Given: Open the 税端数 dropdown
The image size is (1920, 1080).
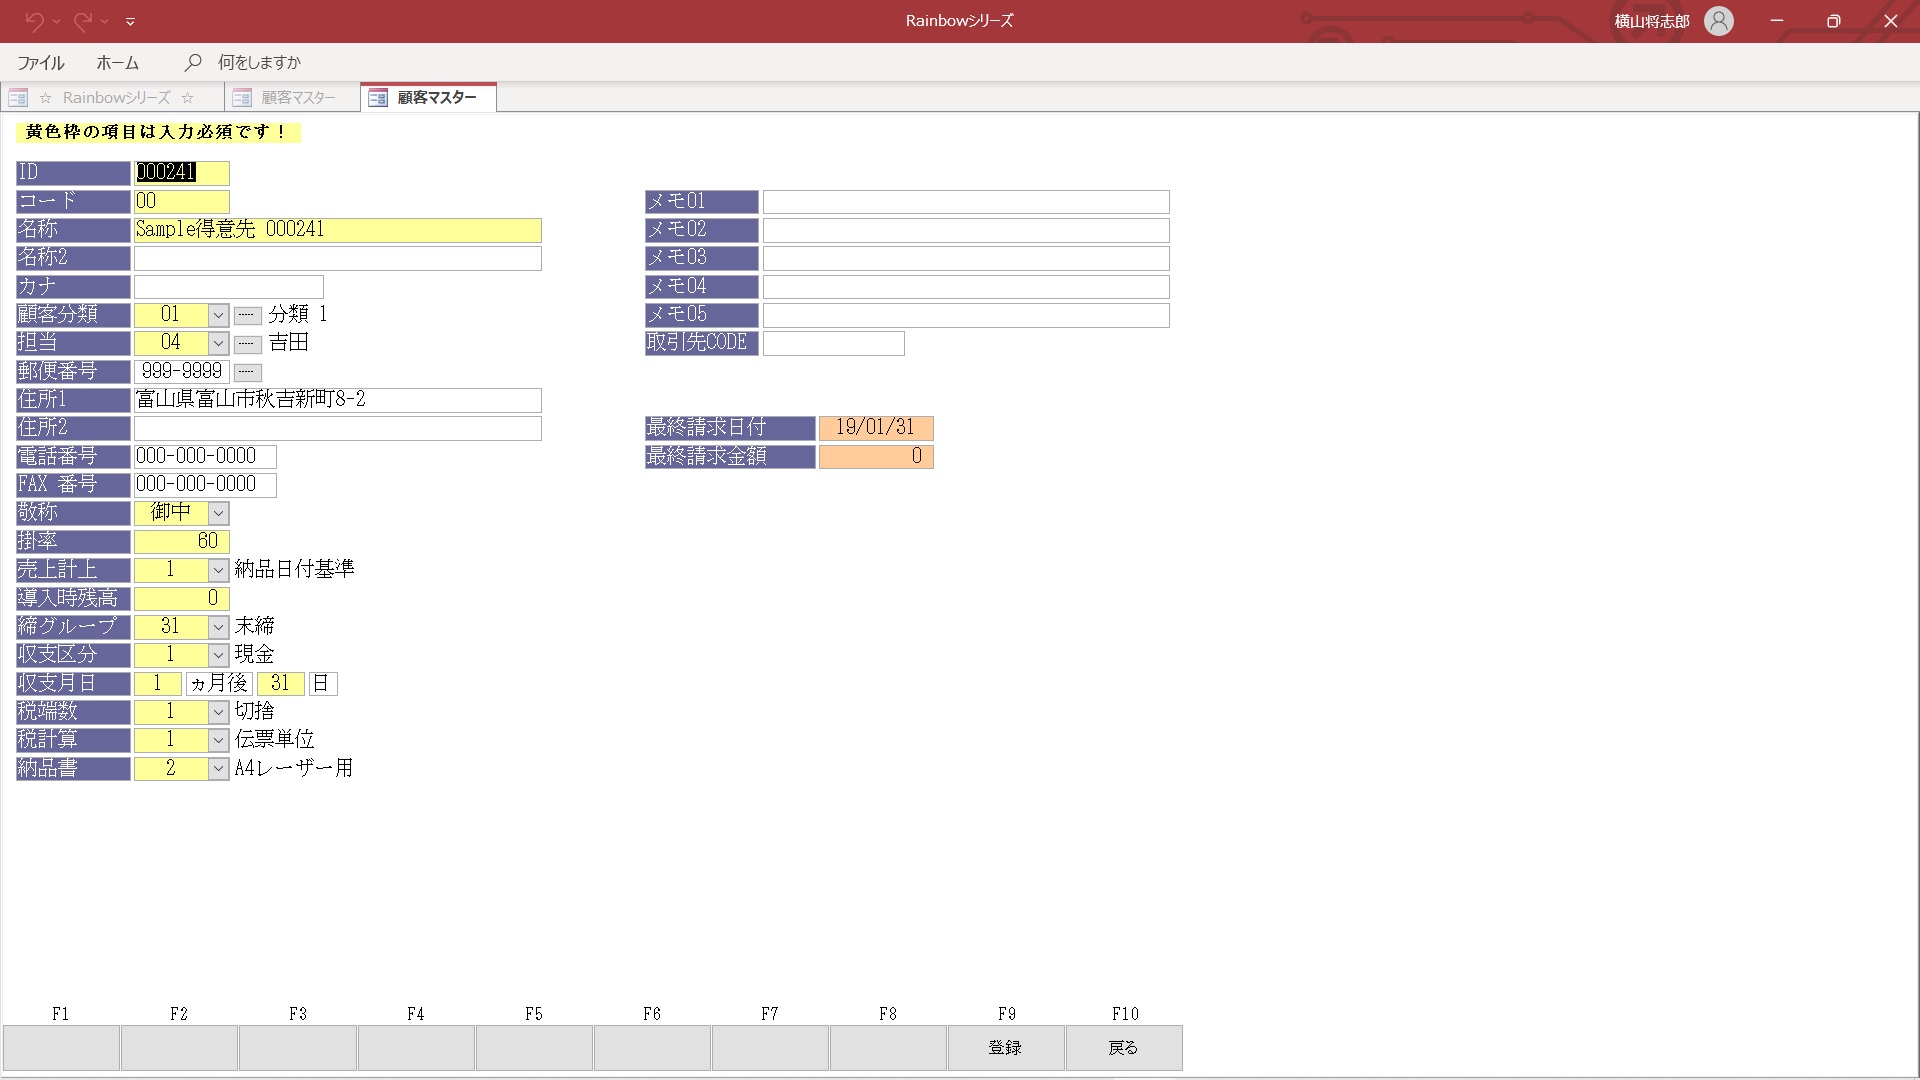Looking at the screenshot, I should point(218,711).
